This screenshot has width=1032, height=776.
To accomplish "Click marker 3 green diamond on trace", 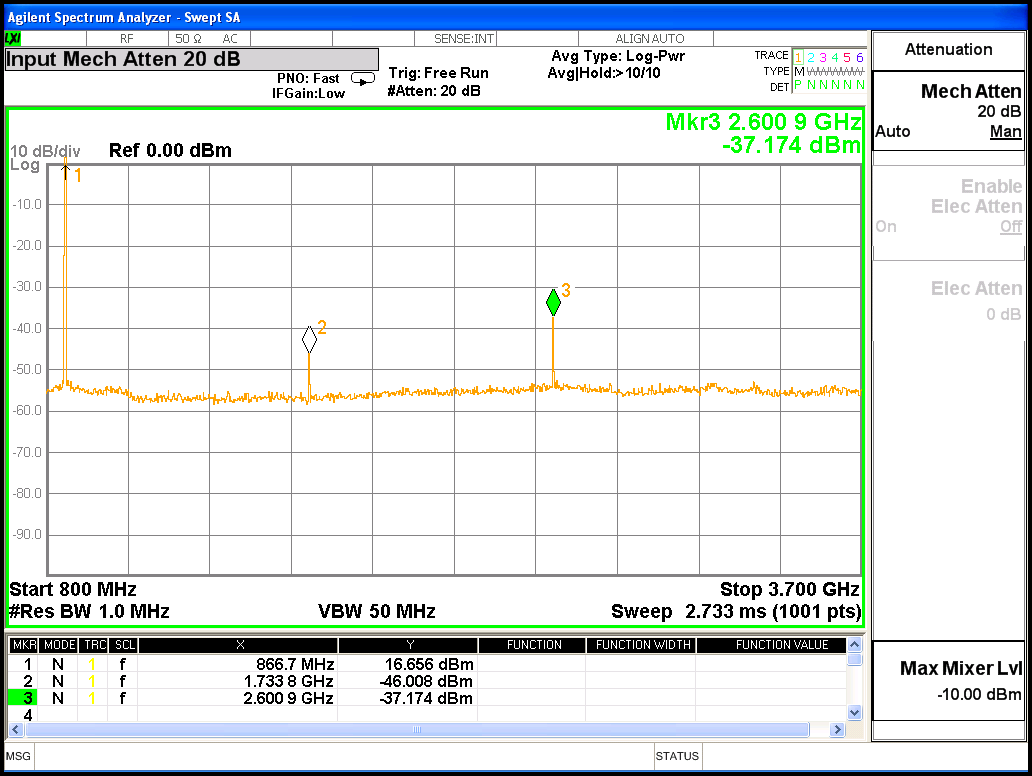I will click(554, 302).
